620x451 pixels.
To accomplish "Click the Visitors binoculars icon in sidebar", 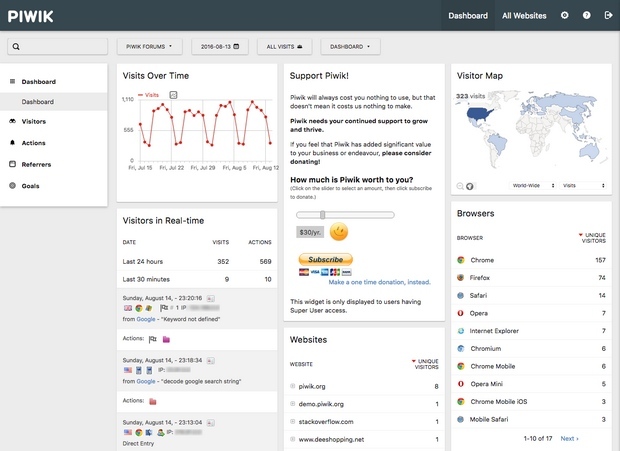I will (13, 121).
